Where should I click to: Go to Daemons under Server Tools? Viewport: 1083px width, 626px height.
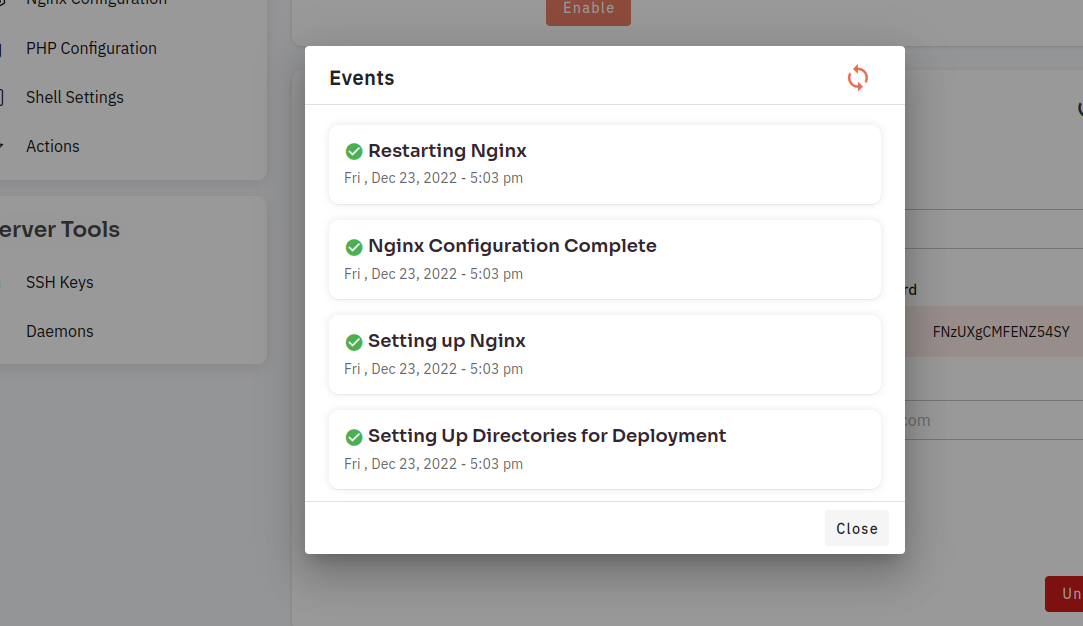[x=59, y=332]
